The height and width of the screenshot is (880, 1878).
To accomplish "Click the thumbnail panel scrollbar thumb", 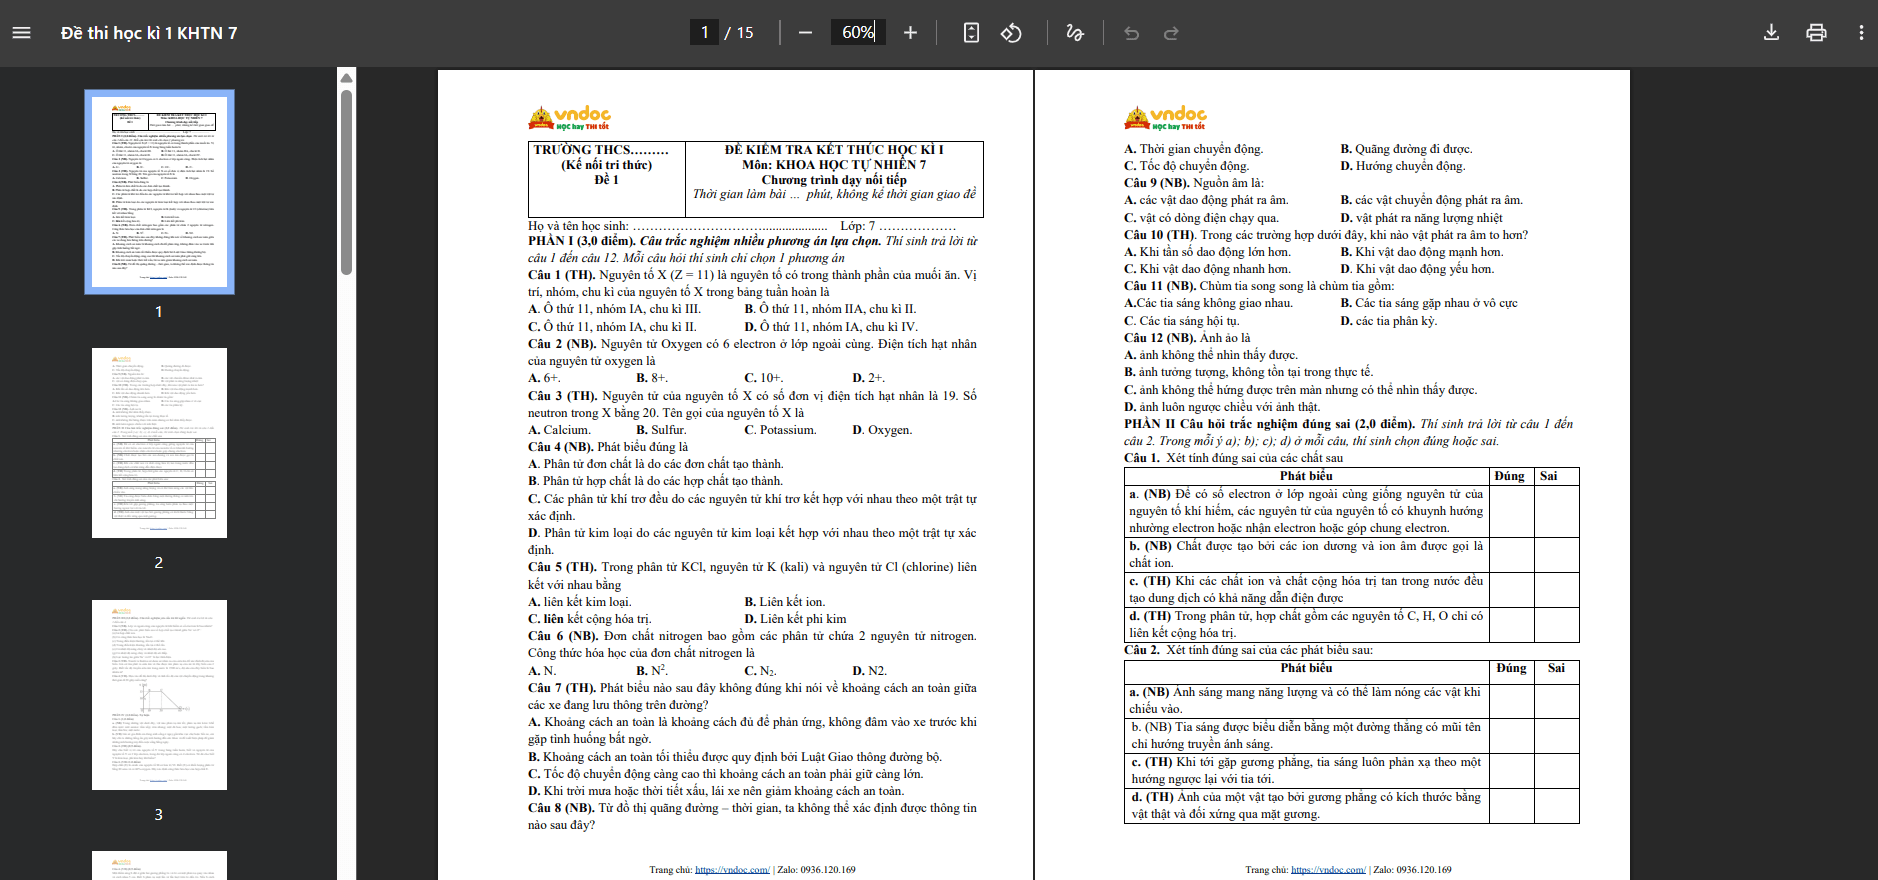I will point(346,182).
